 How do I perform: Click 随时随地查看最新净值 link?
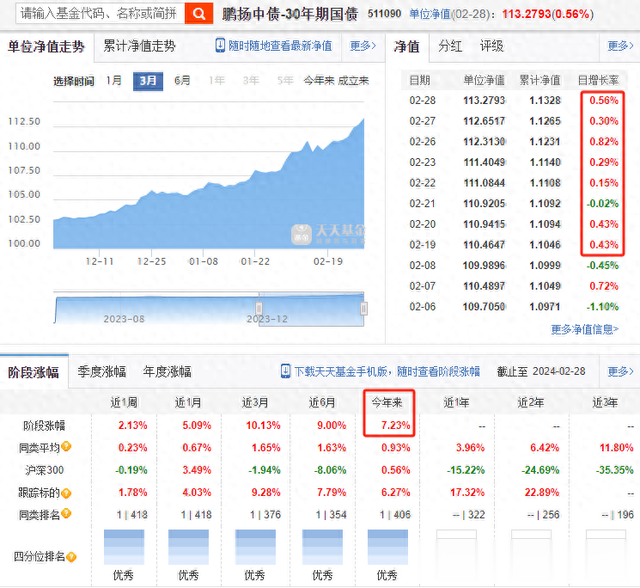coord(280,46)
